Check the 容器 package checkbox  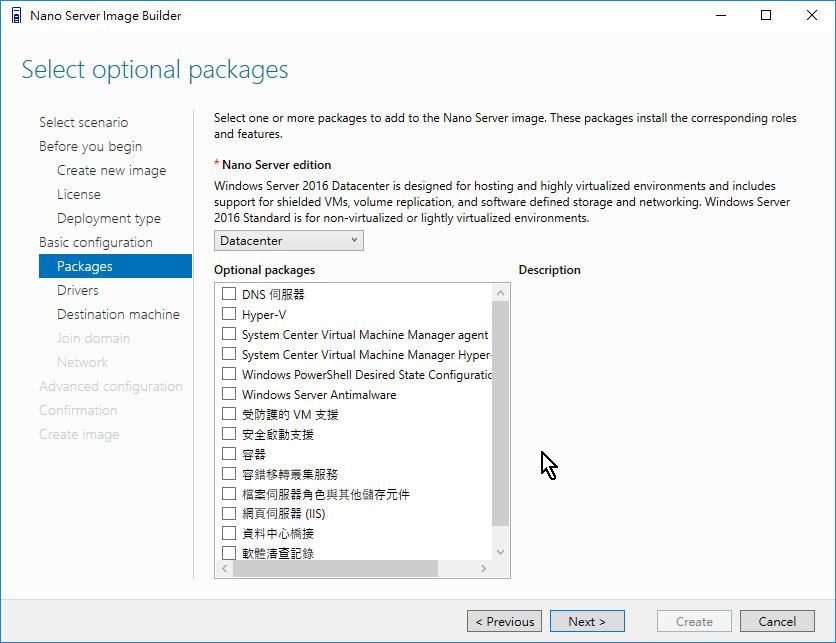coord(229,453)
